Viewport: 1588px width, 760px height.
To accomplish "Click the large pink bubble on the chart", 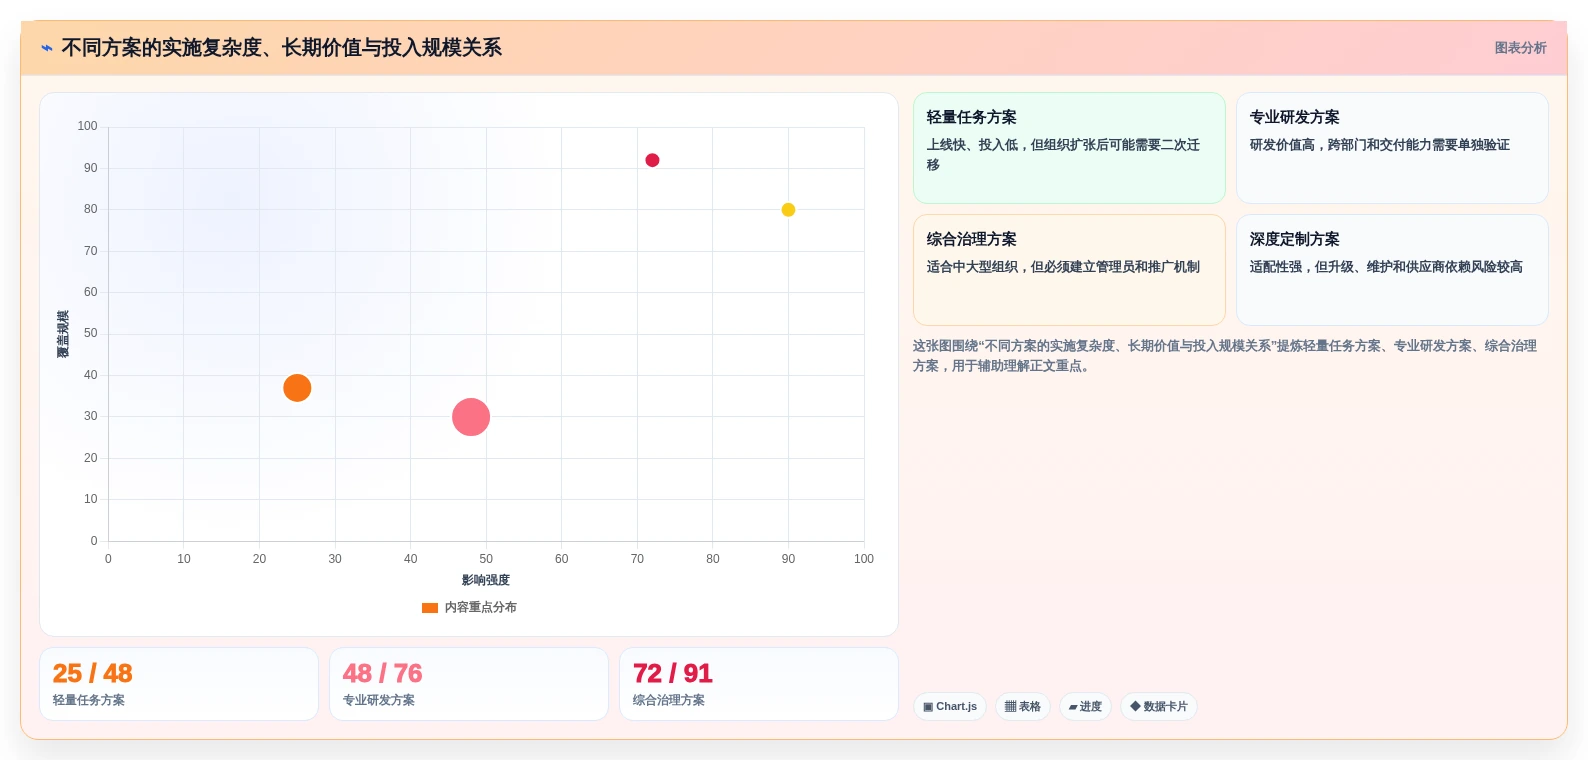I will click(471, 417).
